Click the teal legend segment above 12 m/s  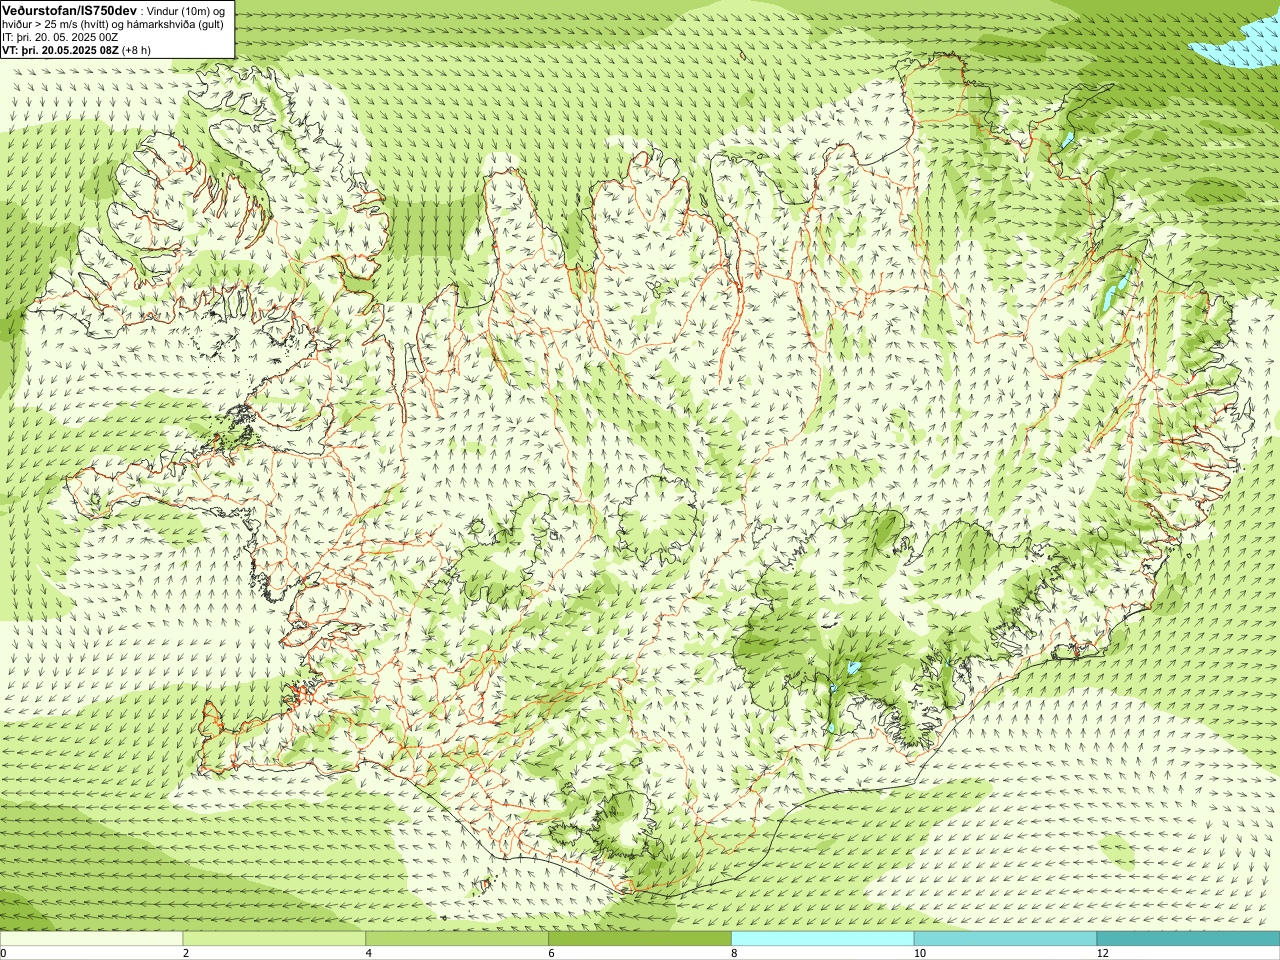1188,939
